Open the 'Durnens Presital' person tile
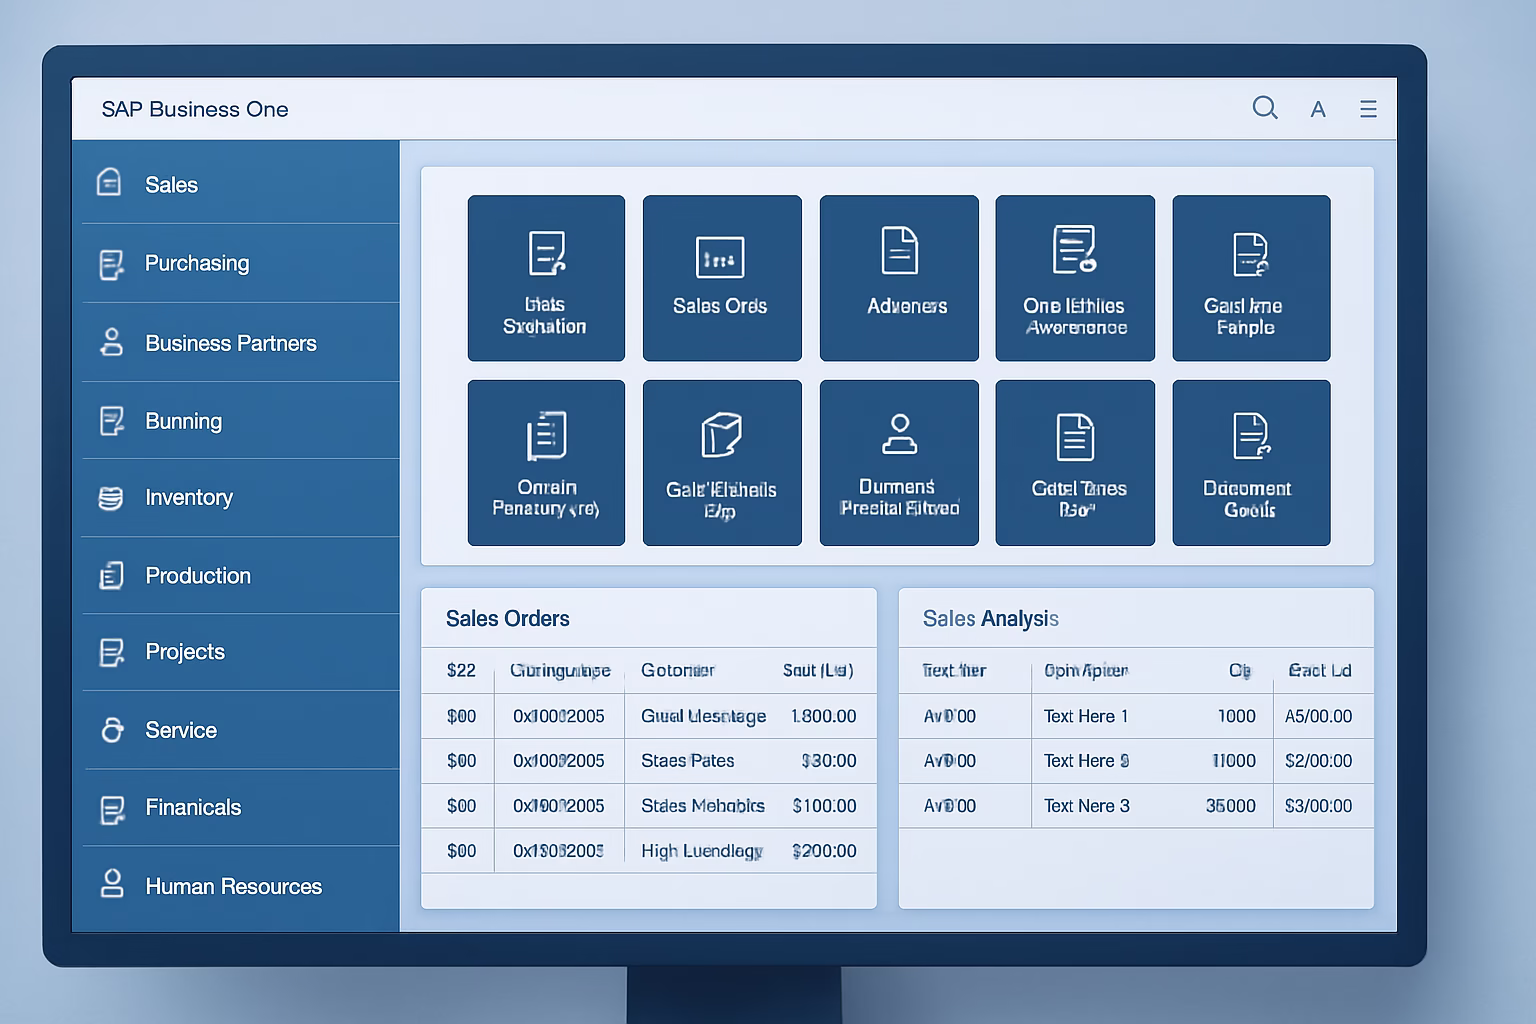 [899, 463]
